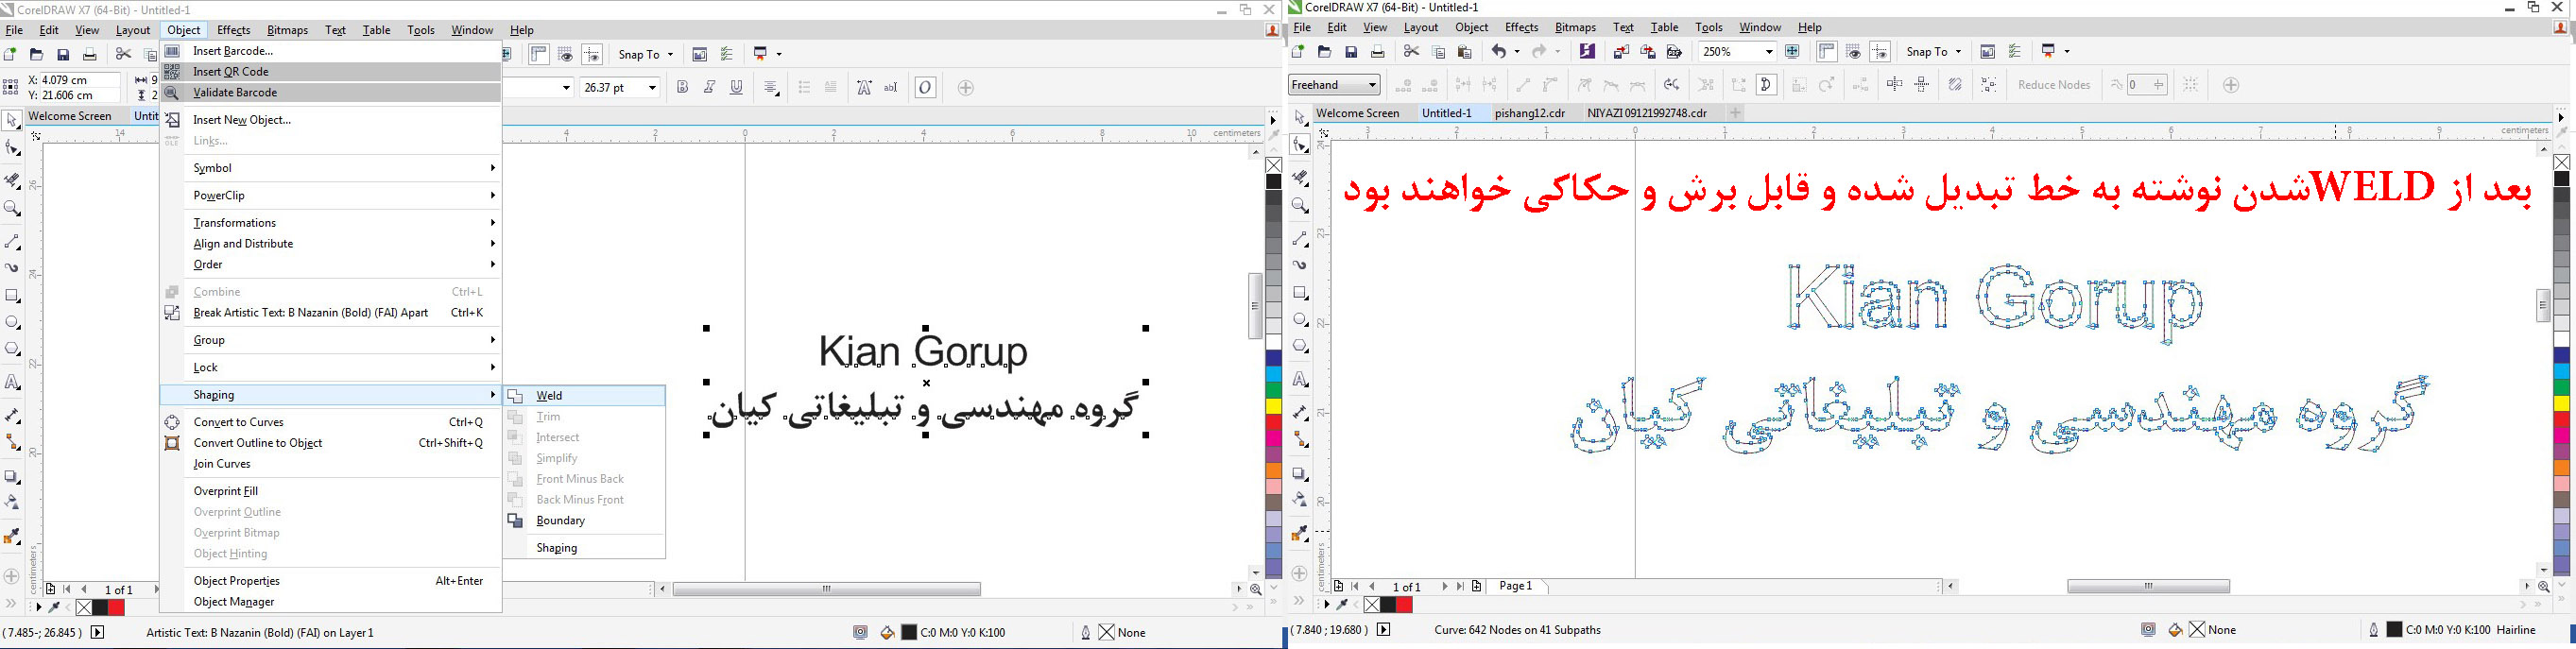2576x649 pixels.
Task: Click Publish to PDF icon
Action: [1675, 52]
